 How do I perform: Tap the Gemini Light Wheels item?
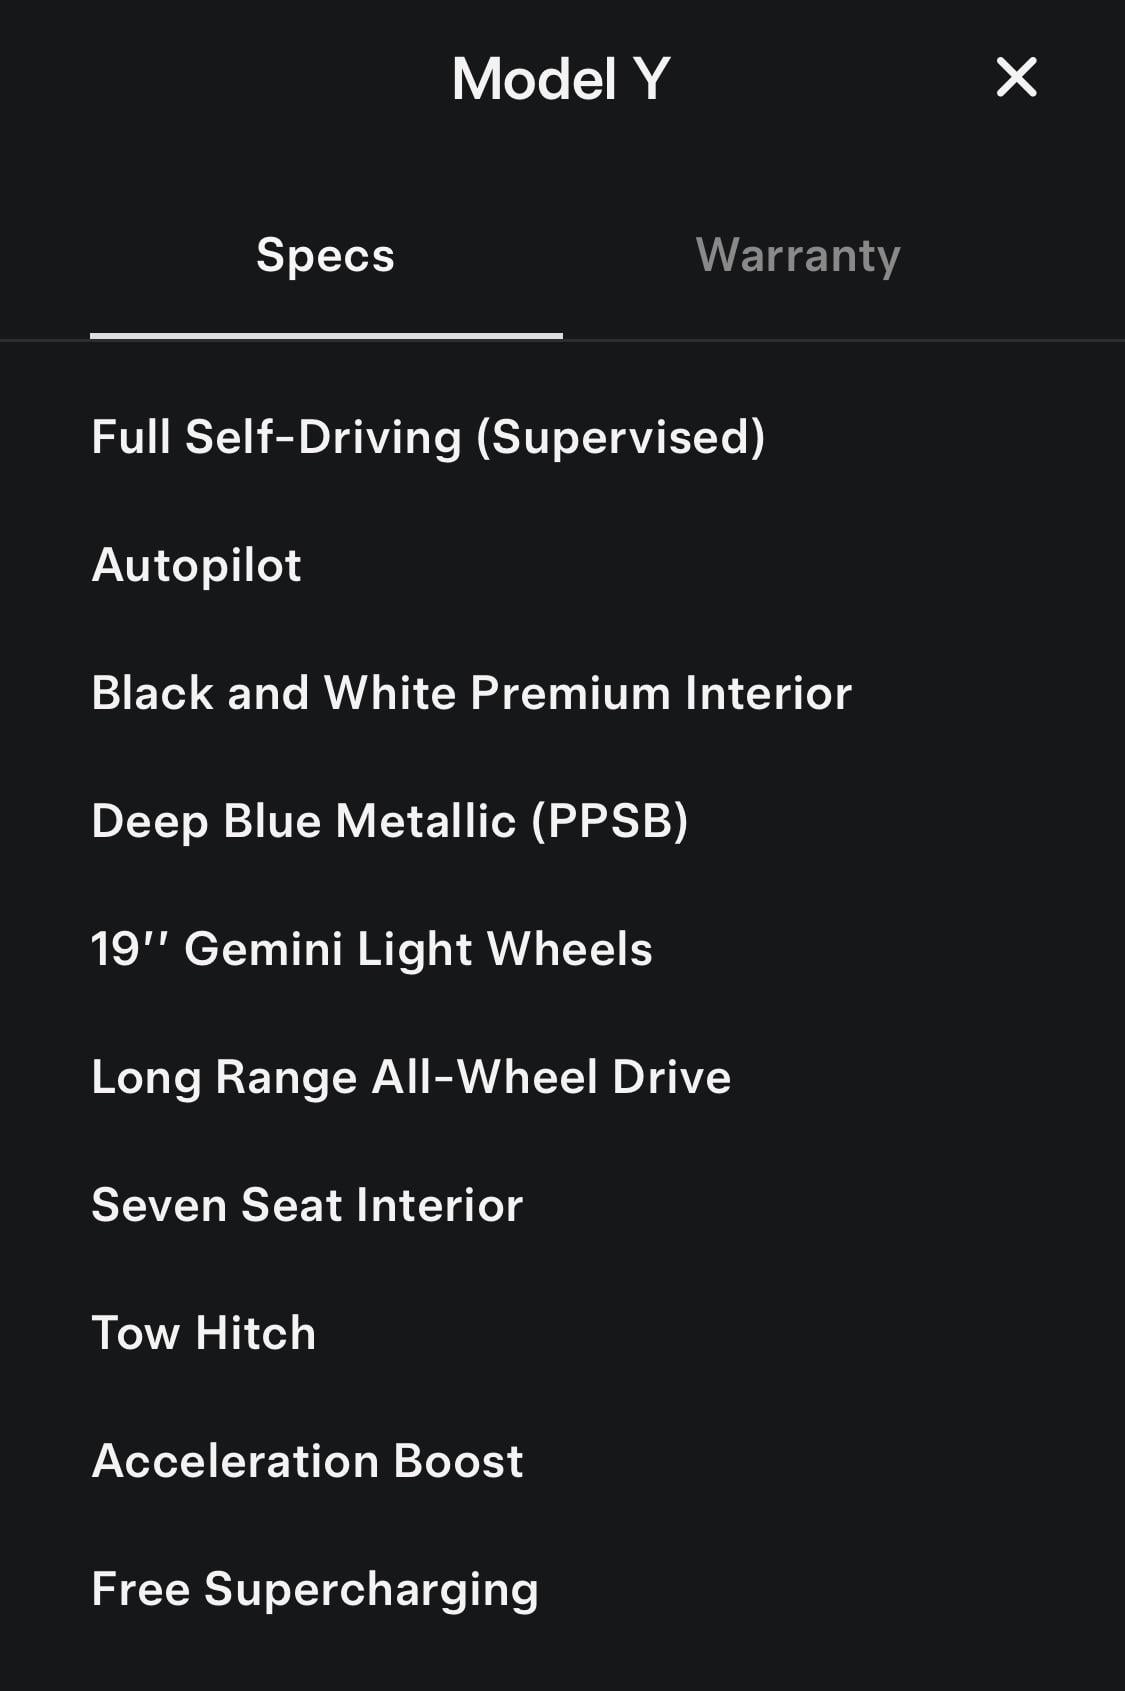point(417,949)
